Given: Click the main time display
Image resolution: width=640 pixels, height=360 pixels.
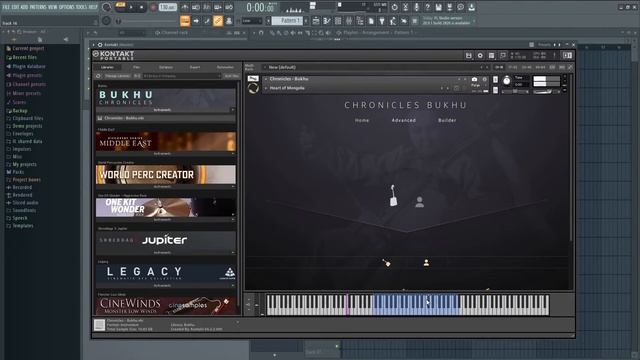Looking at the screenshot, I should [261, 7].
